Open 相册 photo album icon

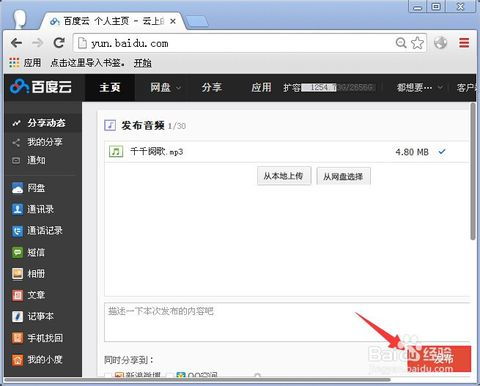point(17,274)
